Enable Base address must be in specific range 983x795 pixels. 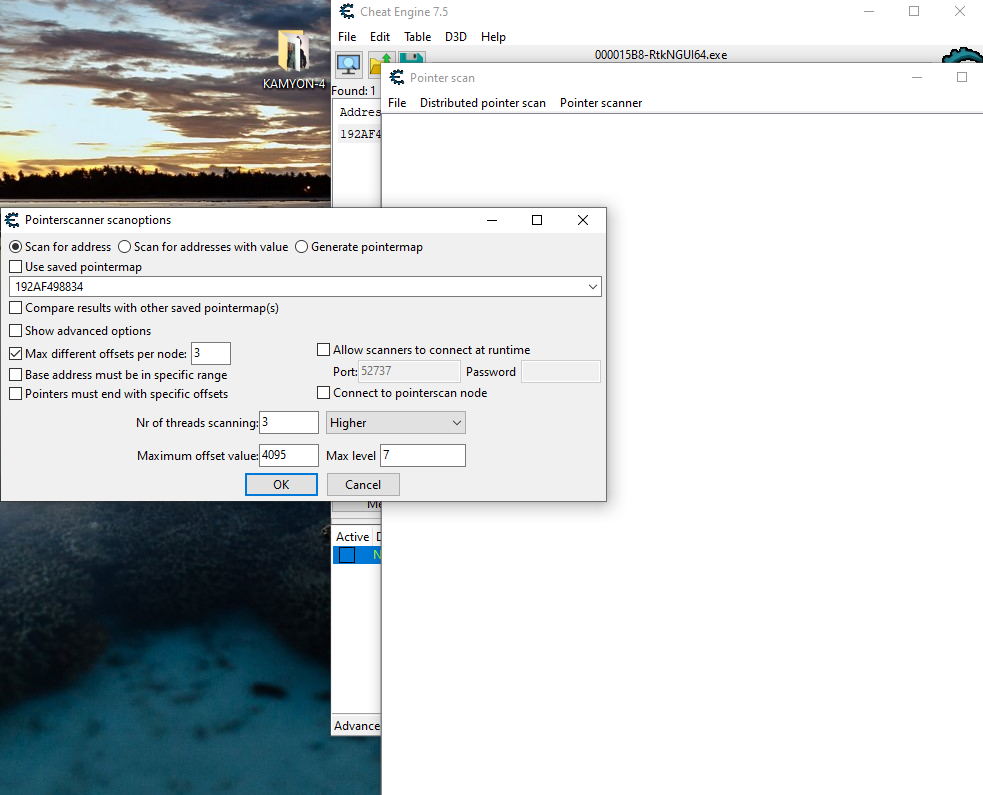16,375
